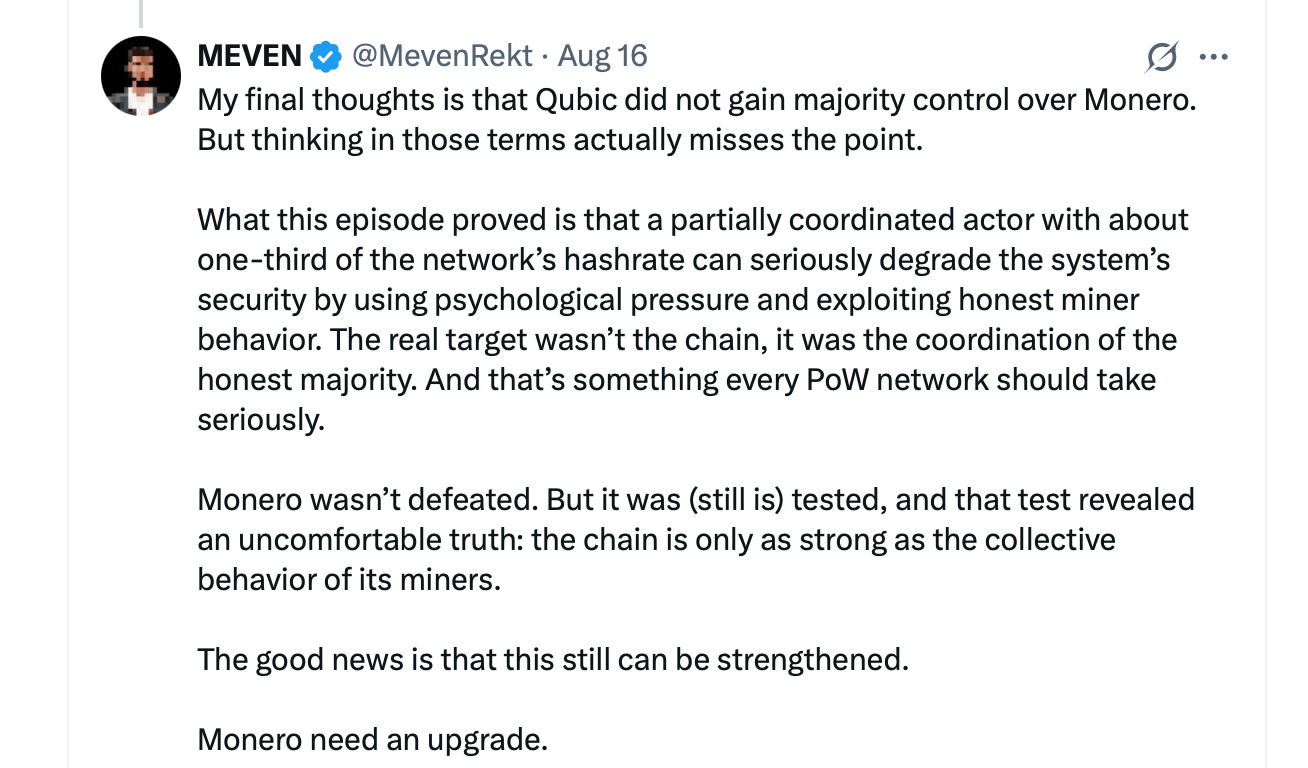Click the single-word line "seriously."

point(261,419)
